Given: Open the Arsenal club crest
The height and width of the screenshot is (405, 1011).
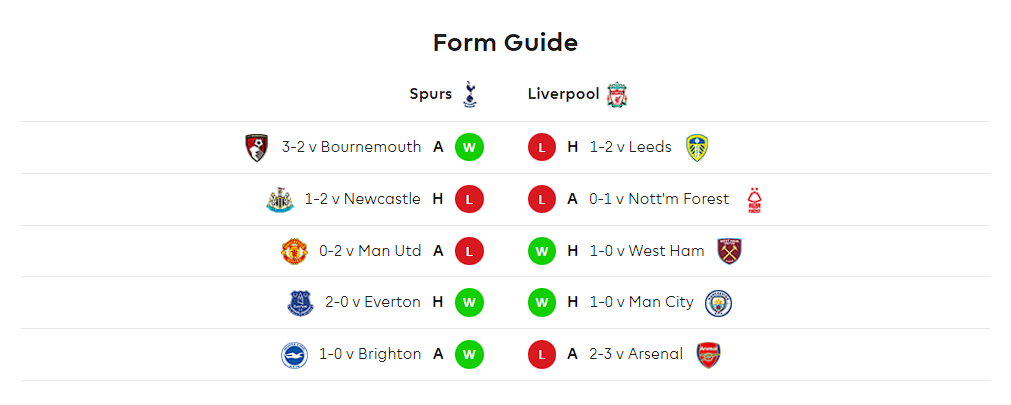Looking at the screenshot, I should 709,355.
